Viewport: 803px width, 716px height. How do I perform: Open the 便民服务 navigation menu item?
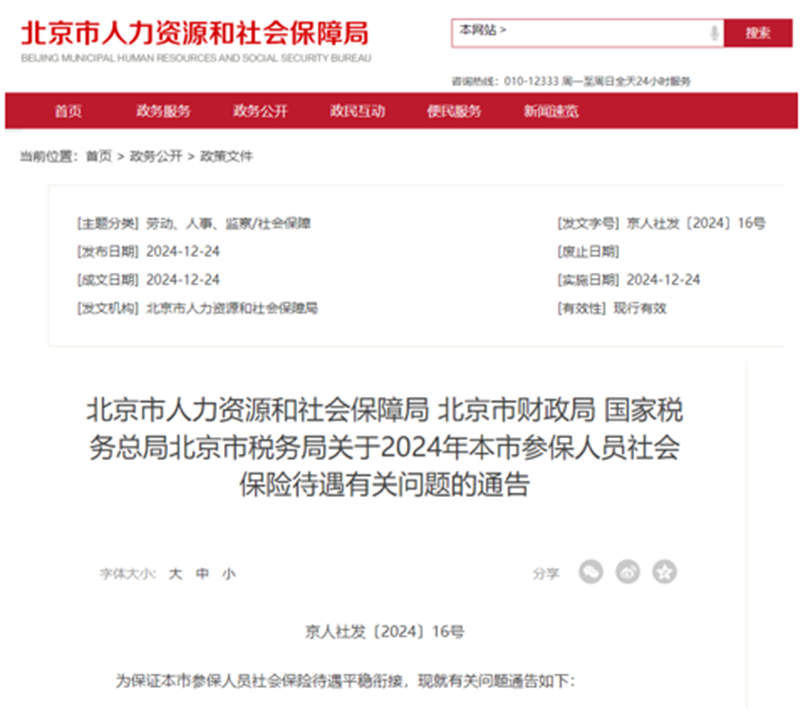point(454,111)
